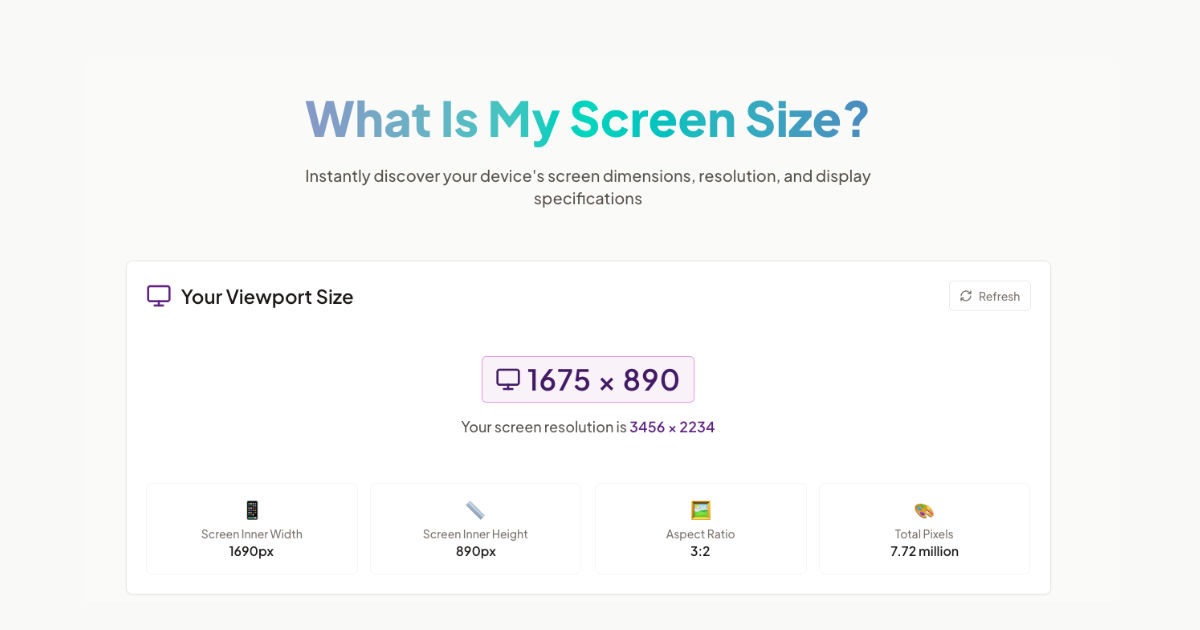Click the 7.72 million pixels value

(x=923, y=551)
